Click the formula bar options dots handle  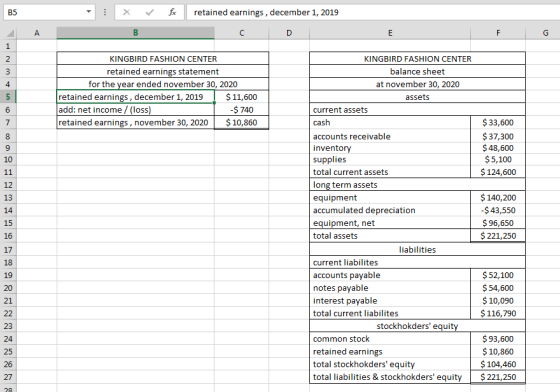point(105,12)
